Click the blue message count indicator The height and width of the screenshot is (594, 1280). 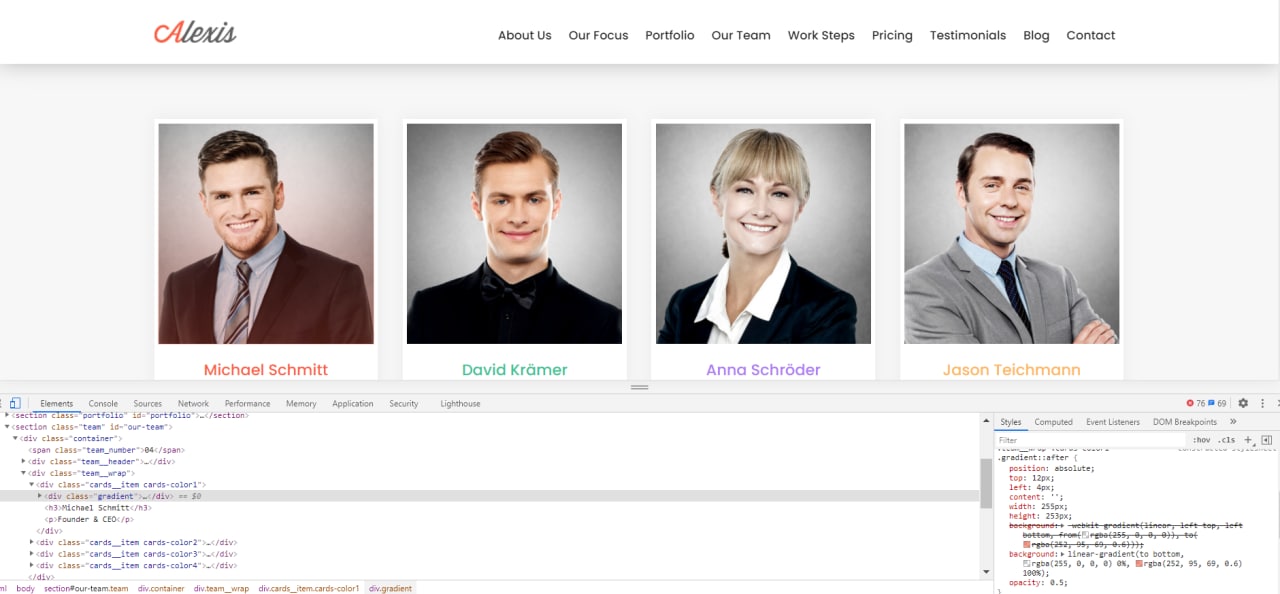1217,403
